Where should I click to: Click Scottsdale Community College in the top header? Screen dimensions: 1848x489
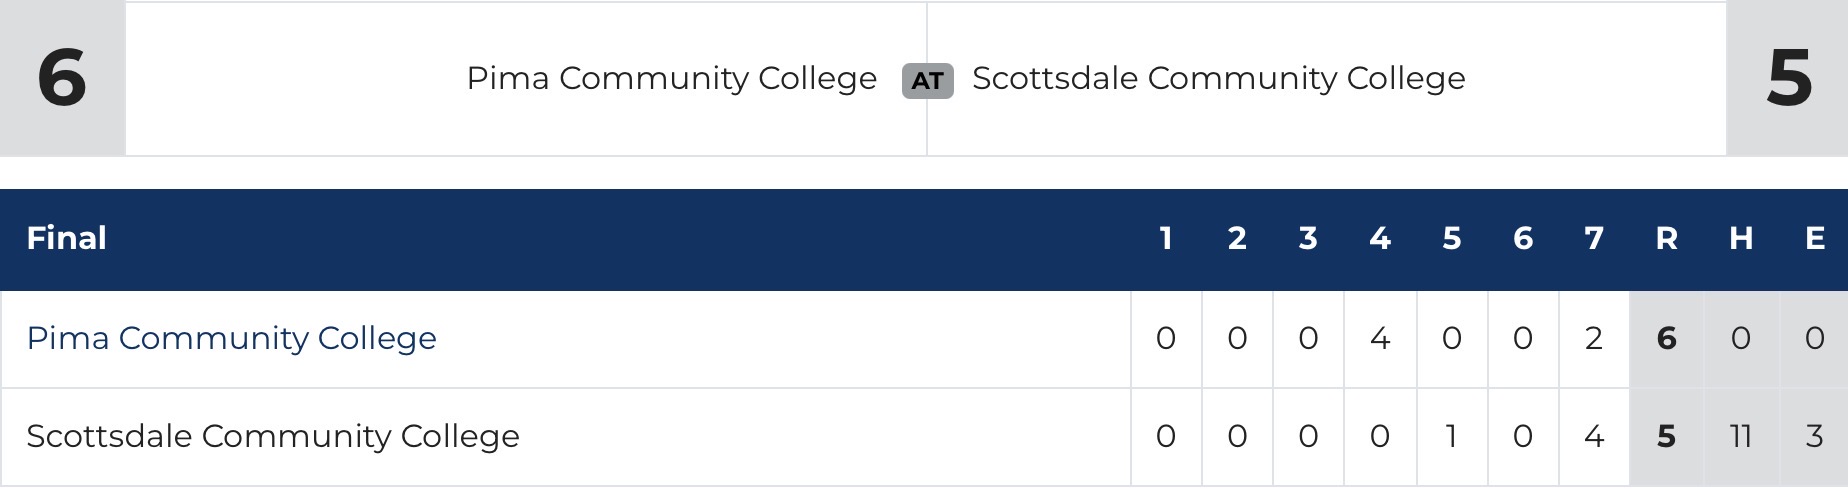(x=1218, y=78)
